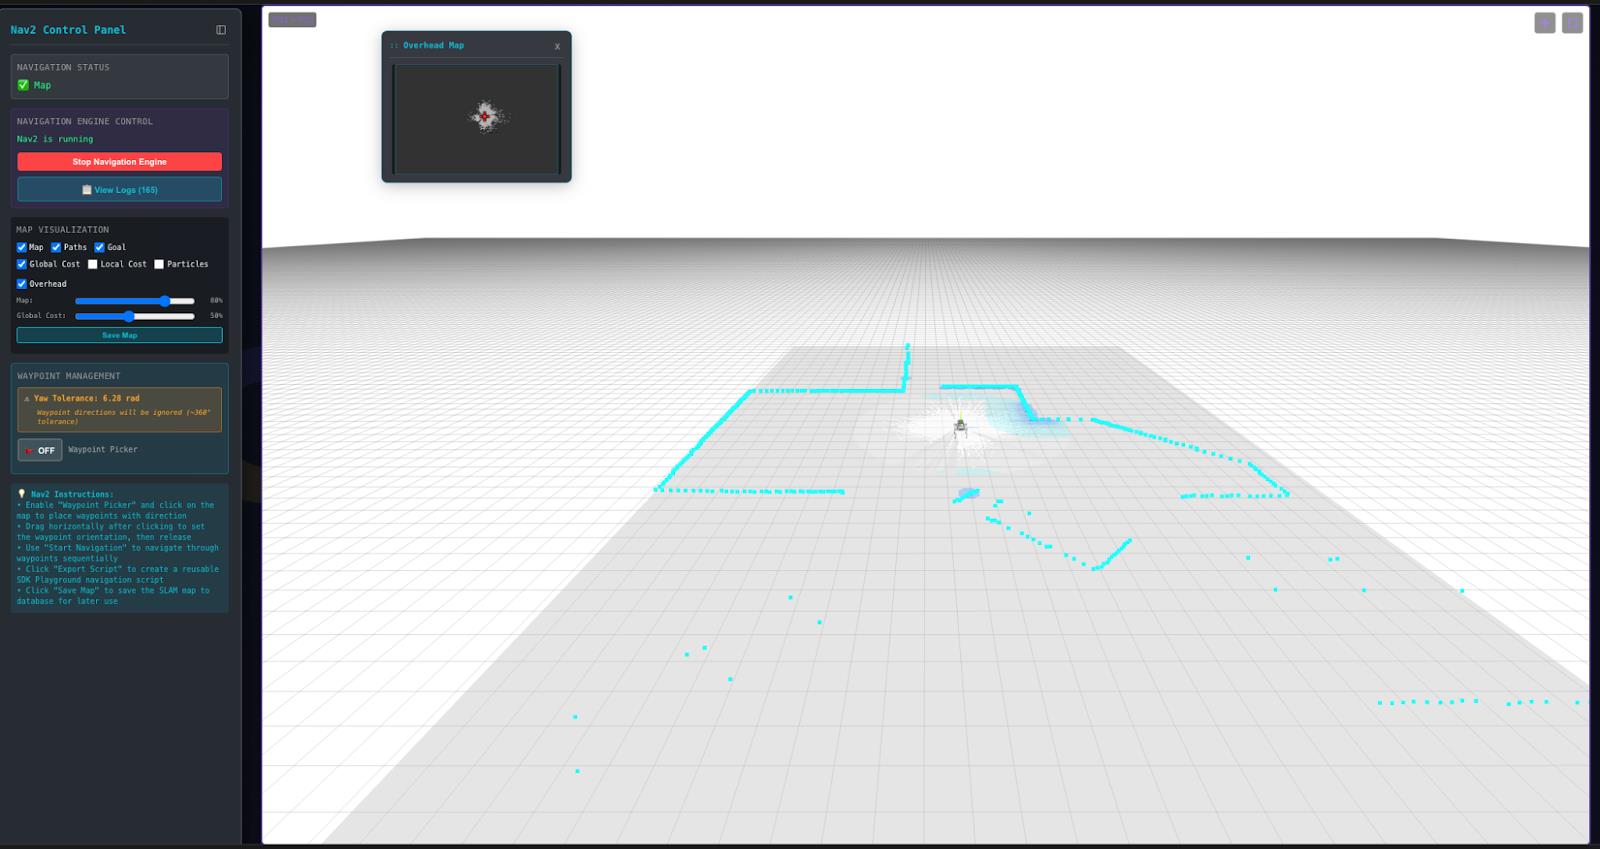Enable the Local Cost checkbox
Image resolution: width=1600 pixels, height=849 pixels.
[x=93, y=264]
